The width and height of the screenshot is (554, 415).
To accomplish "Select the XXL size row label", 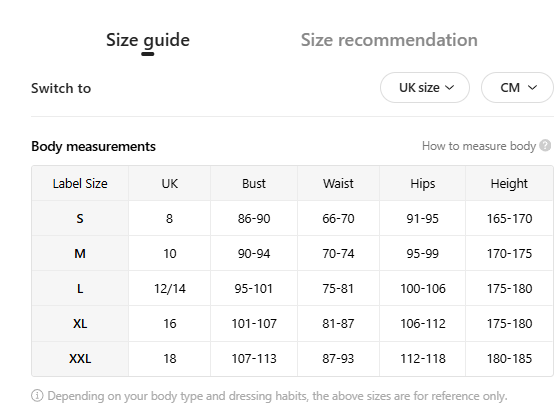I will 80,358.
